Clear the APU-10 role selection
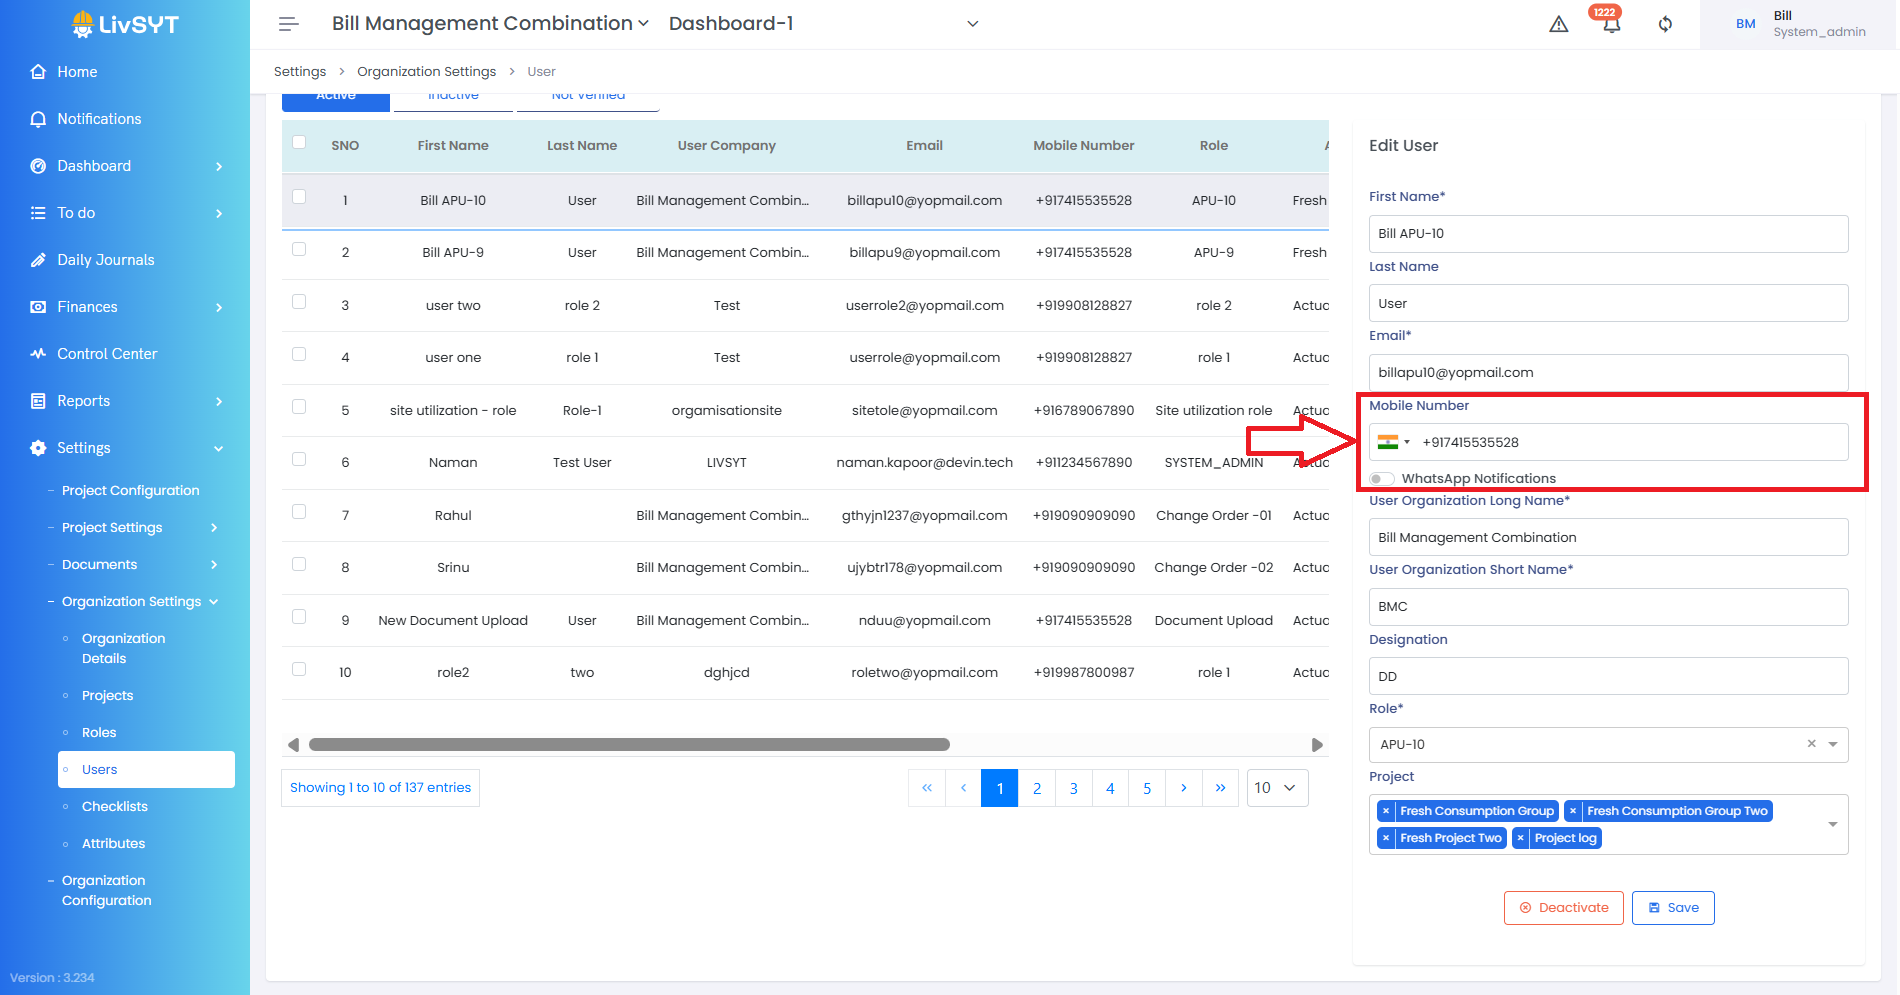 click(1811, 744)
